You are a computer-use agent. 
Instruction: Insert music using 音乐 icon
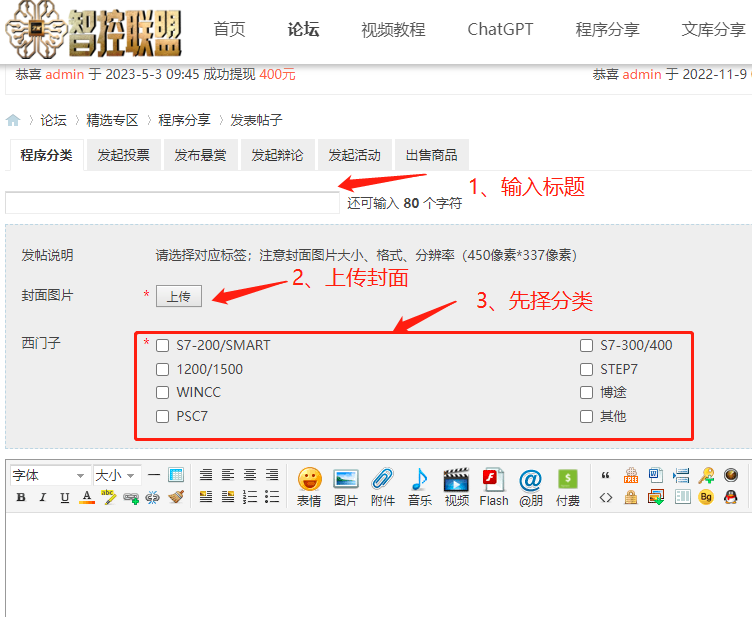pyautogui.click(x=419, y=485)
